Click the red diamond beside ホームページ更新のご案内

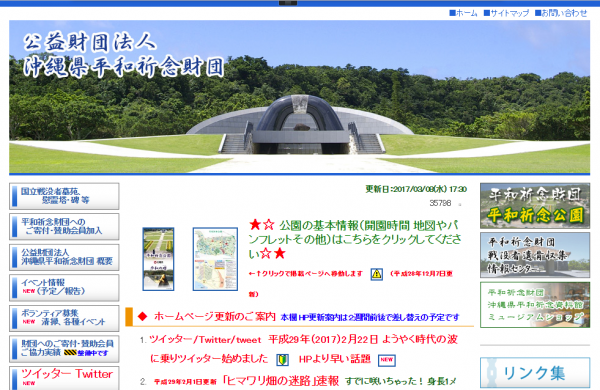point(142,317)
